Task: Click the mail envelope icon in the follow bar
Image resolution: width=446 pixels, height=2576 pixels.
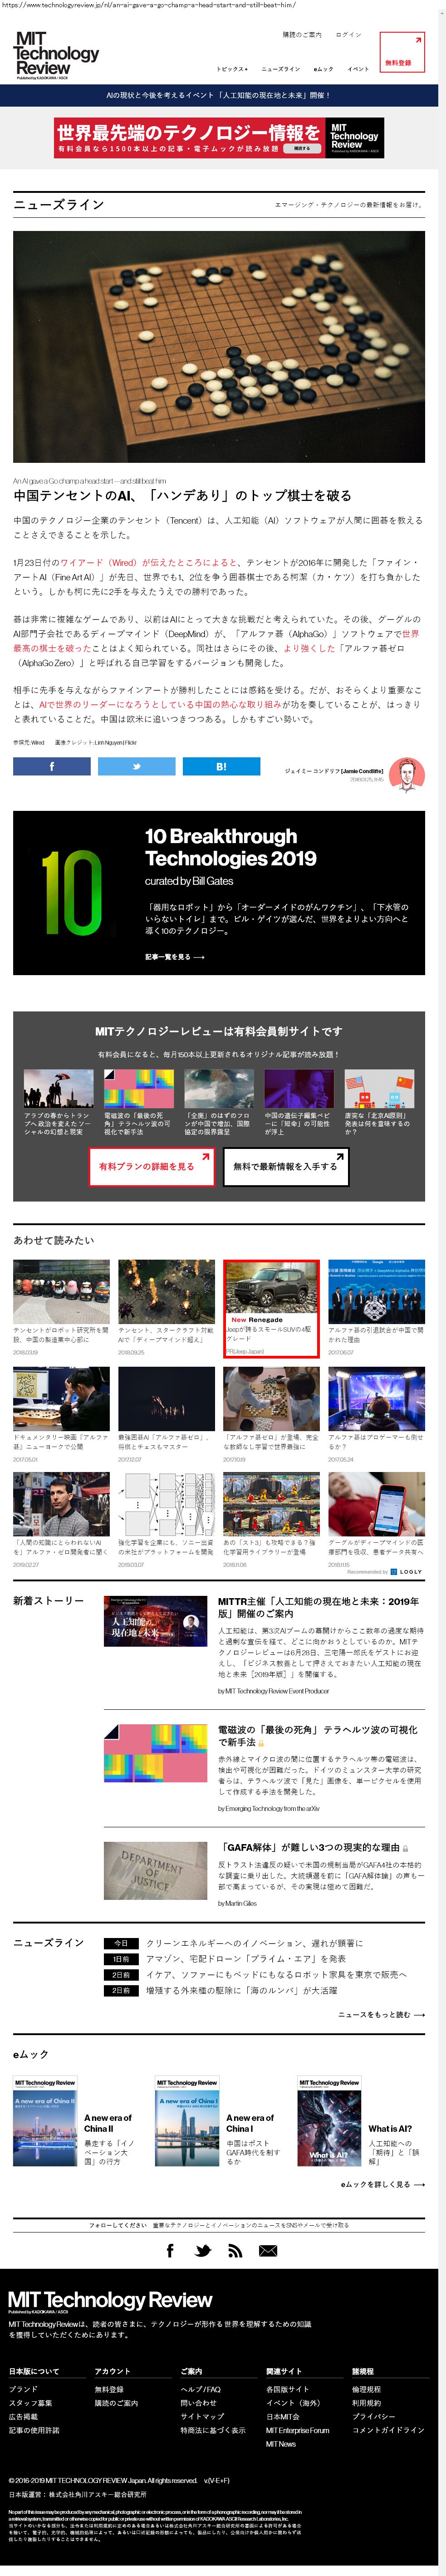Action: coord(268,2251)
